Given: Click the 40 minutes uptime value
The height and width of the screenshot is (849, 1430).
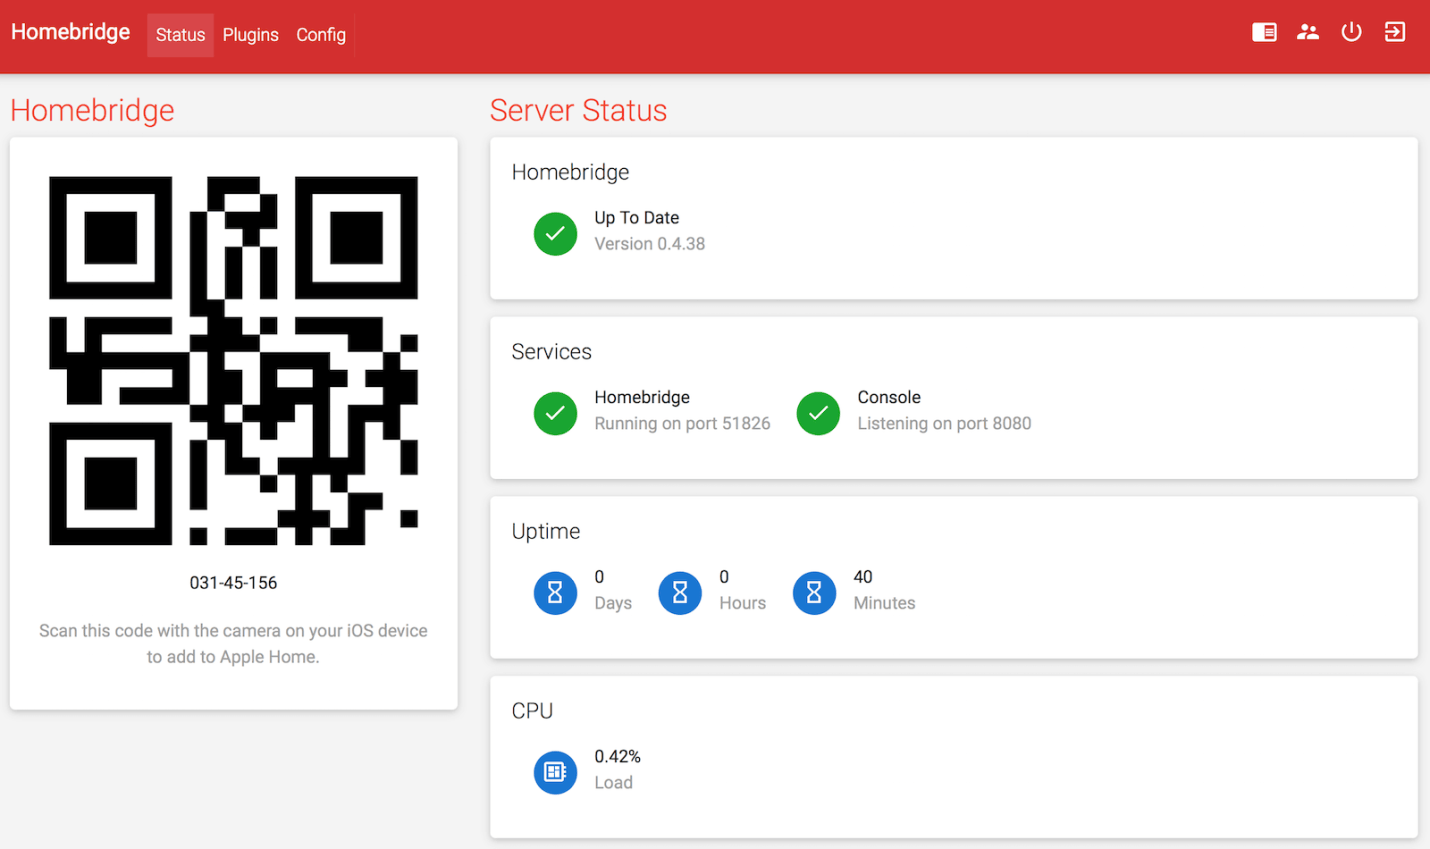Looking at the screenshot, I should coord(863,577).
